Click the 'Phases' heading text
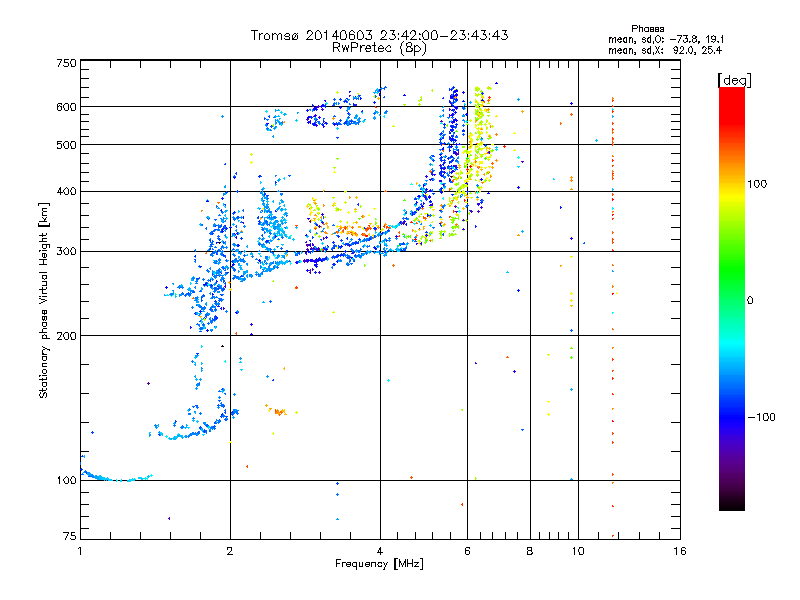The height and width of the screenshot is (600, 800). 647,29
